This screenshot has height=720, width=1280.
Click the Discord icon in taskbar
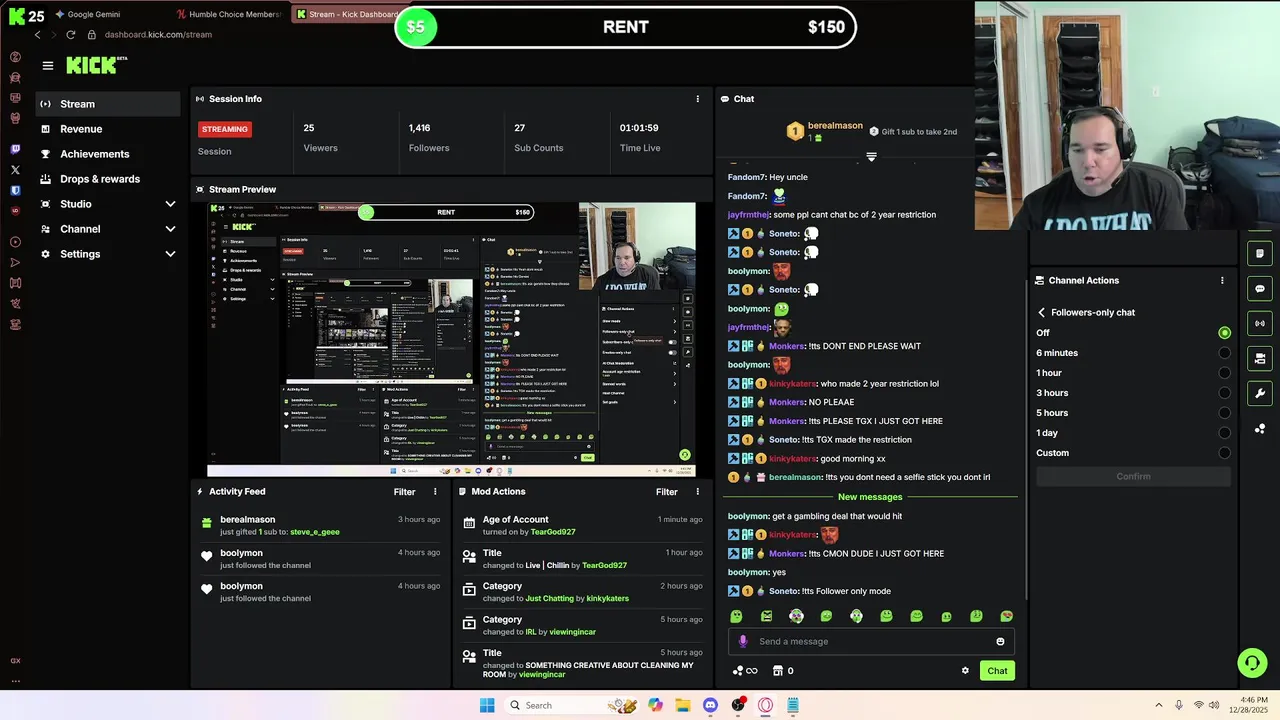pos(710,705)
